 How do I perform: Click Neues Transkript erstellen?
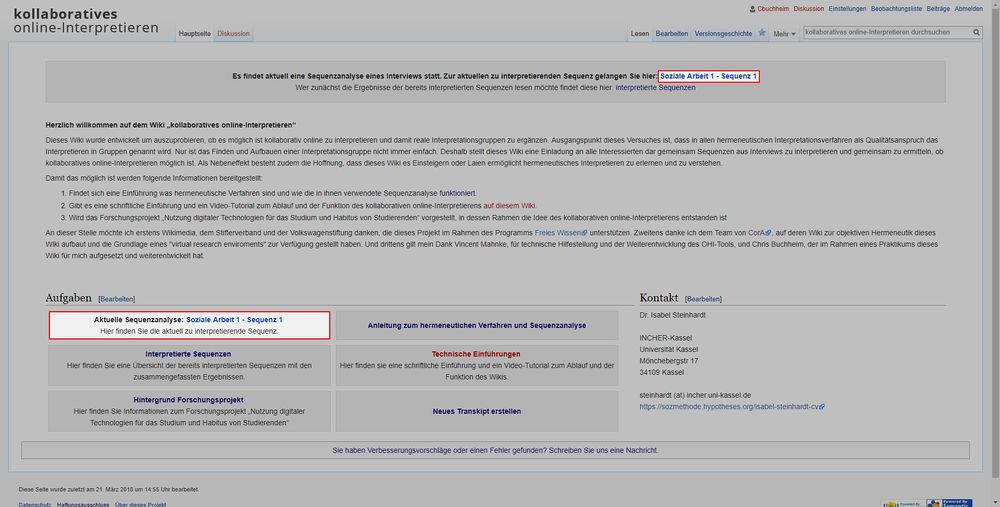[x=476, y=411]
